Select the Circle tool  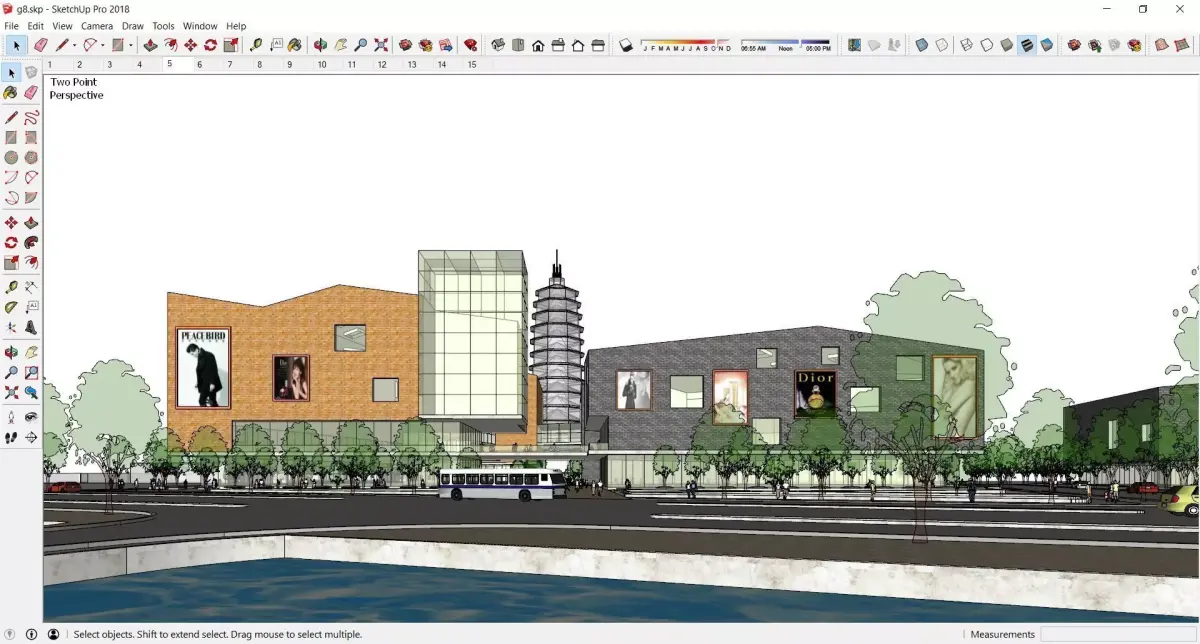[11, 157]
